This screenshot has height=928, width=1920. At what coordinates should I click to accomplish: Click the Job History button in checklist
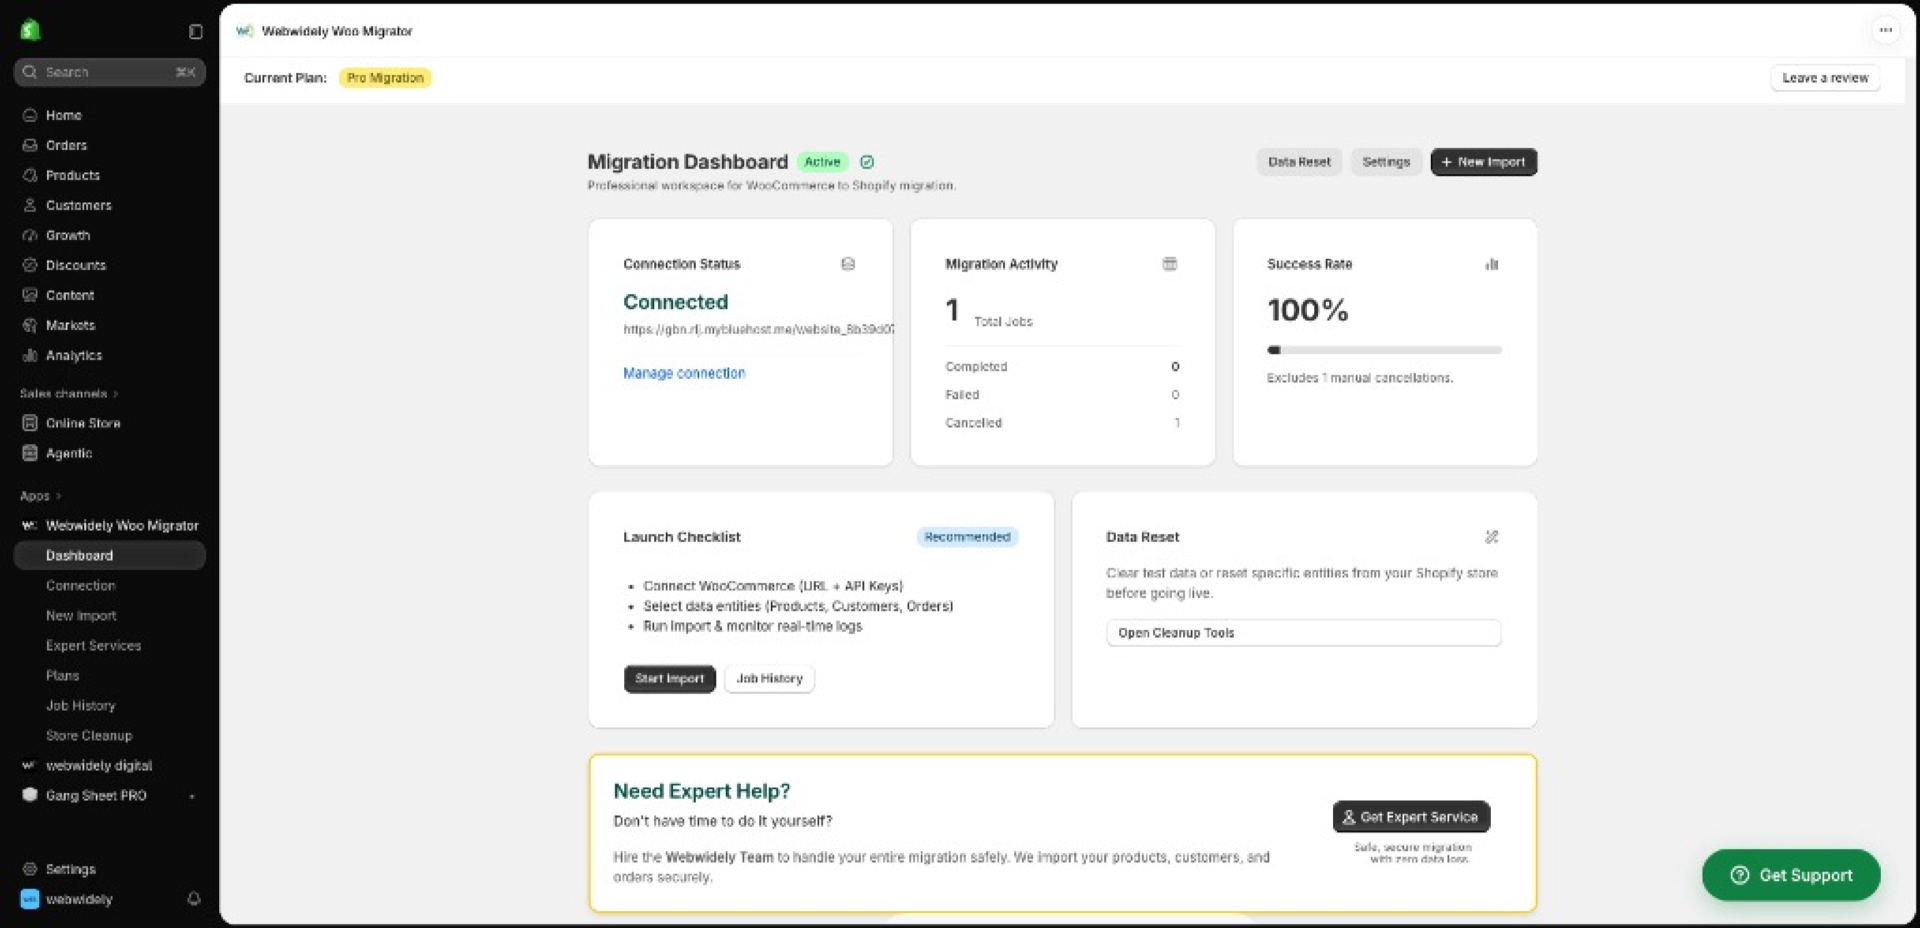coord(769,678)
